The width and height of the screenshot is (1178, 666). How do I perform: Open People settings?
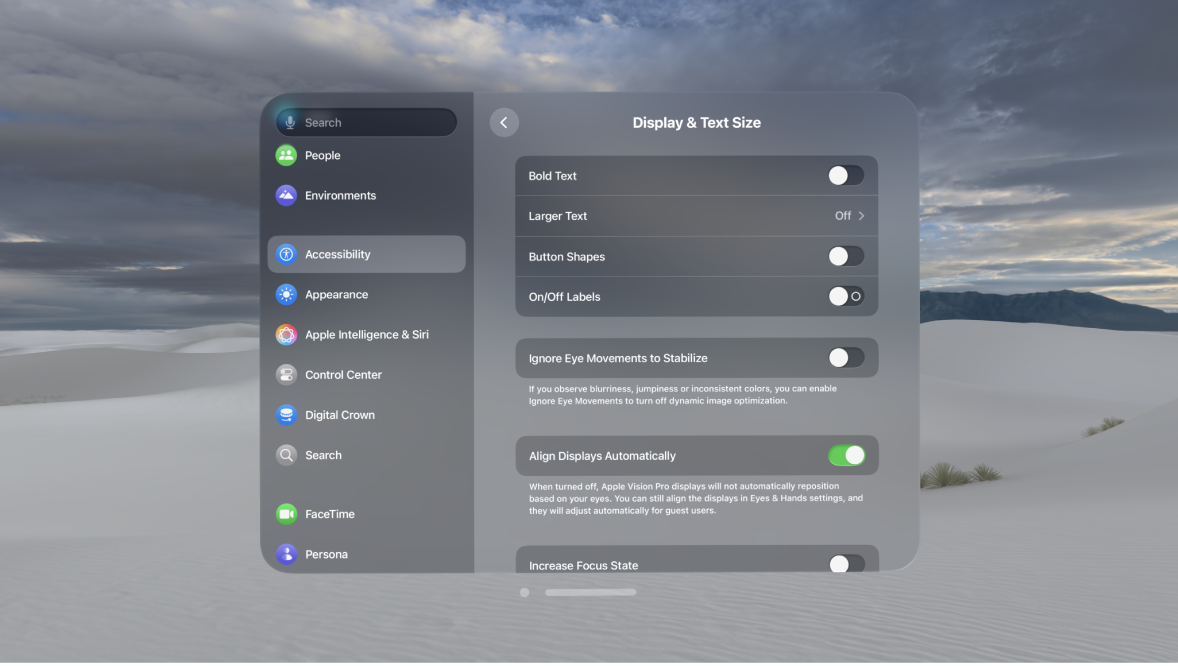pos(367,156)
